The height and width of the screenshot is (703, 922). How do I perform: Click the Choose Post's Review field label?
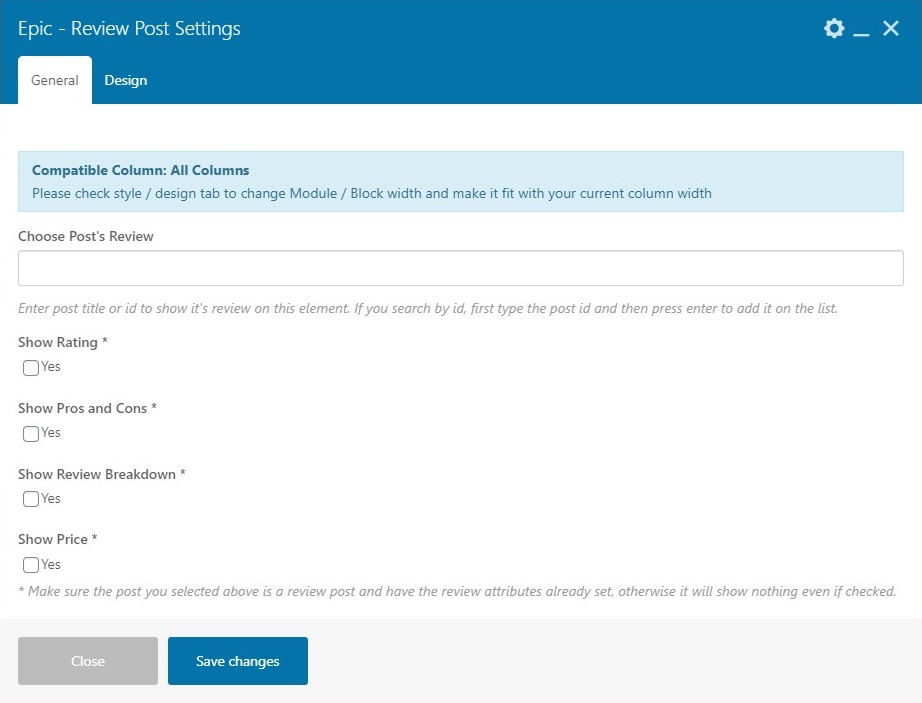(86, 236)
